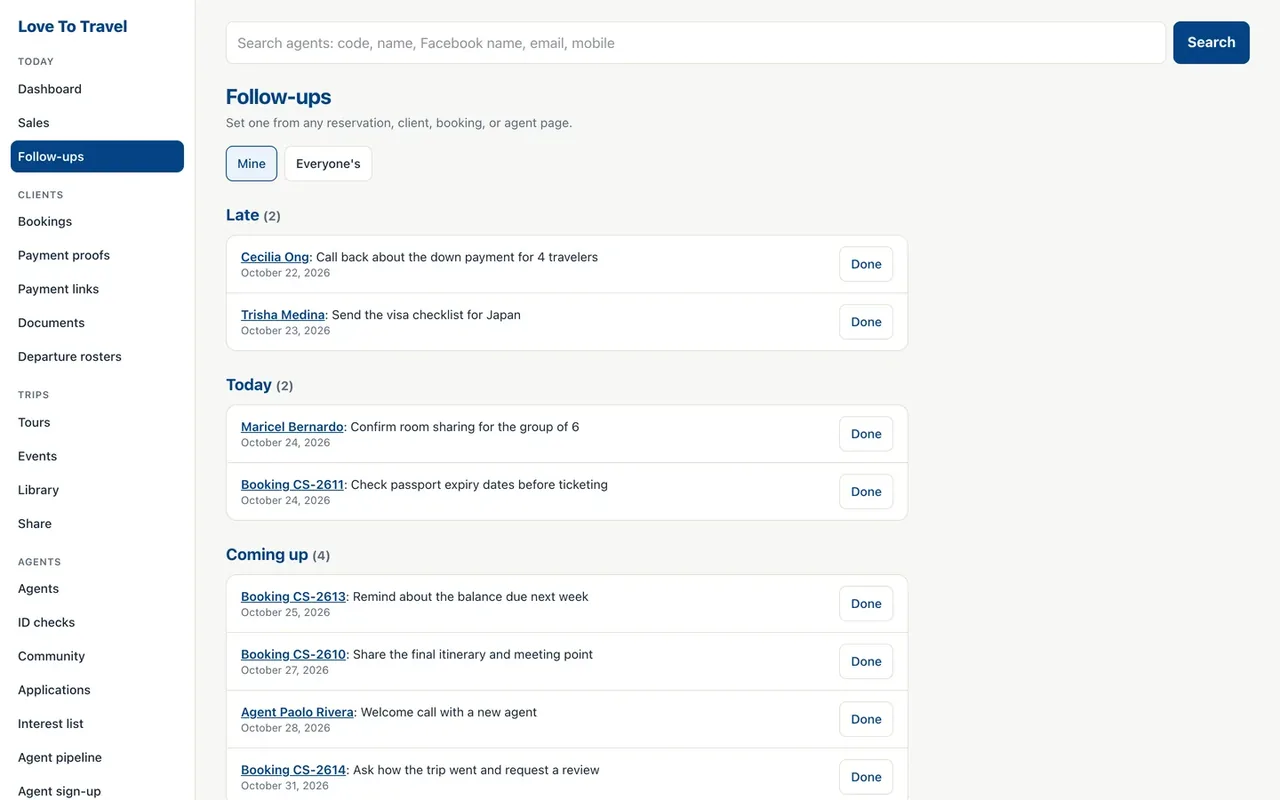The image size is (1280, 800).
Task: Mark Booking CS-2613 reminder Done
Action: 866,604
